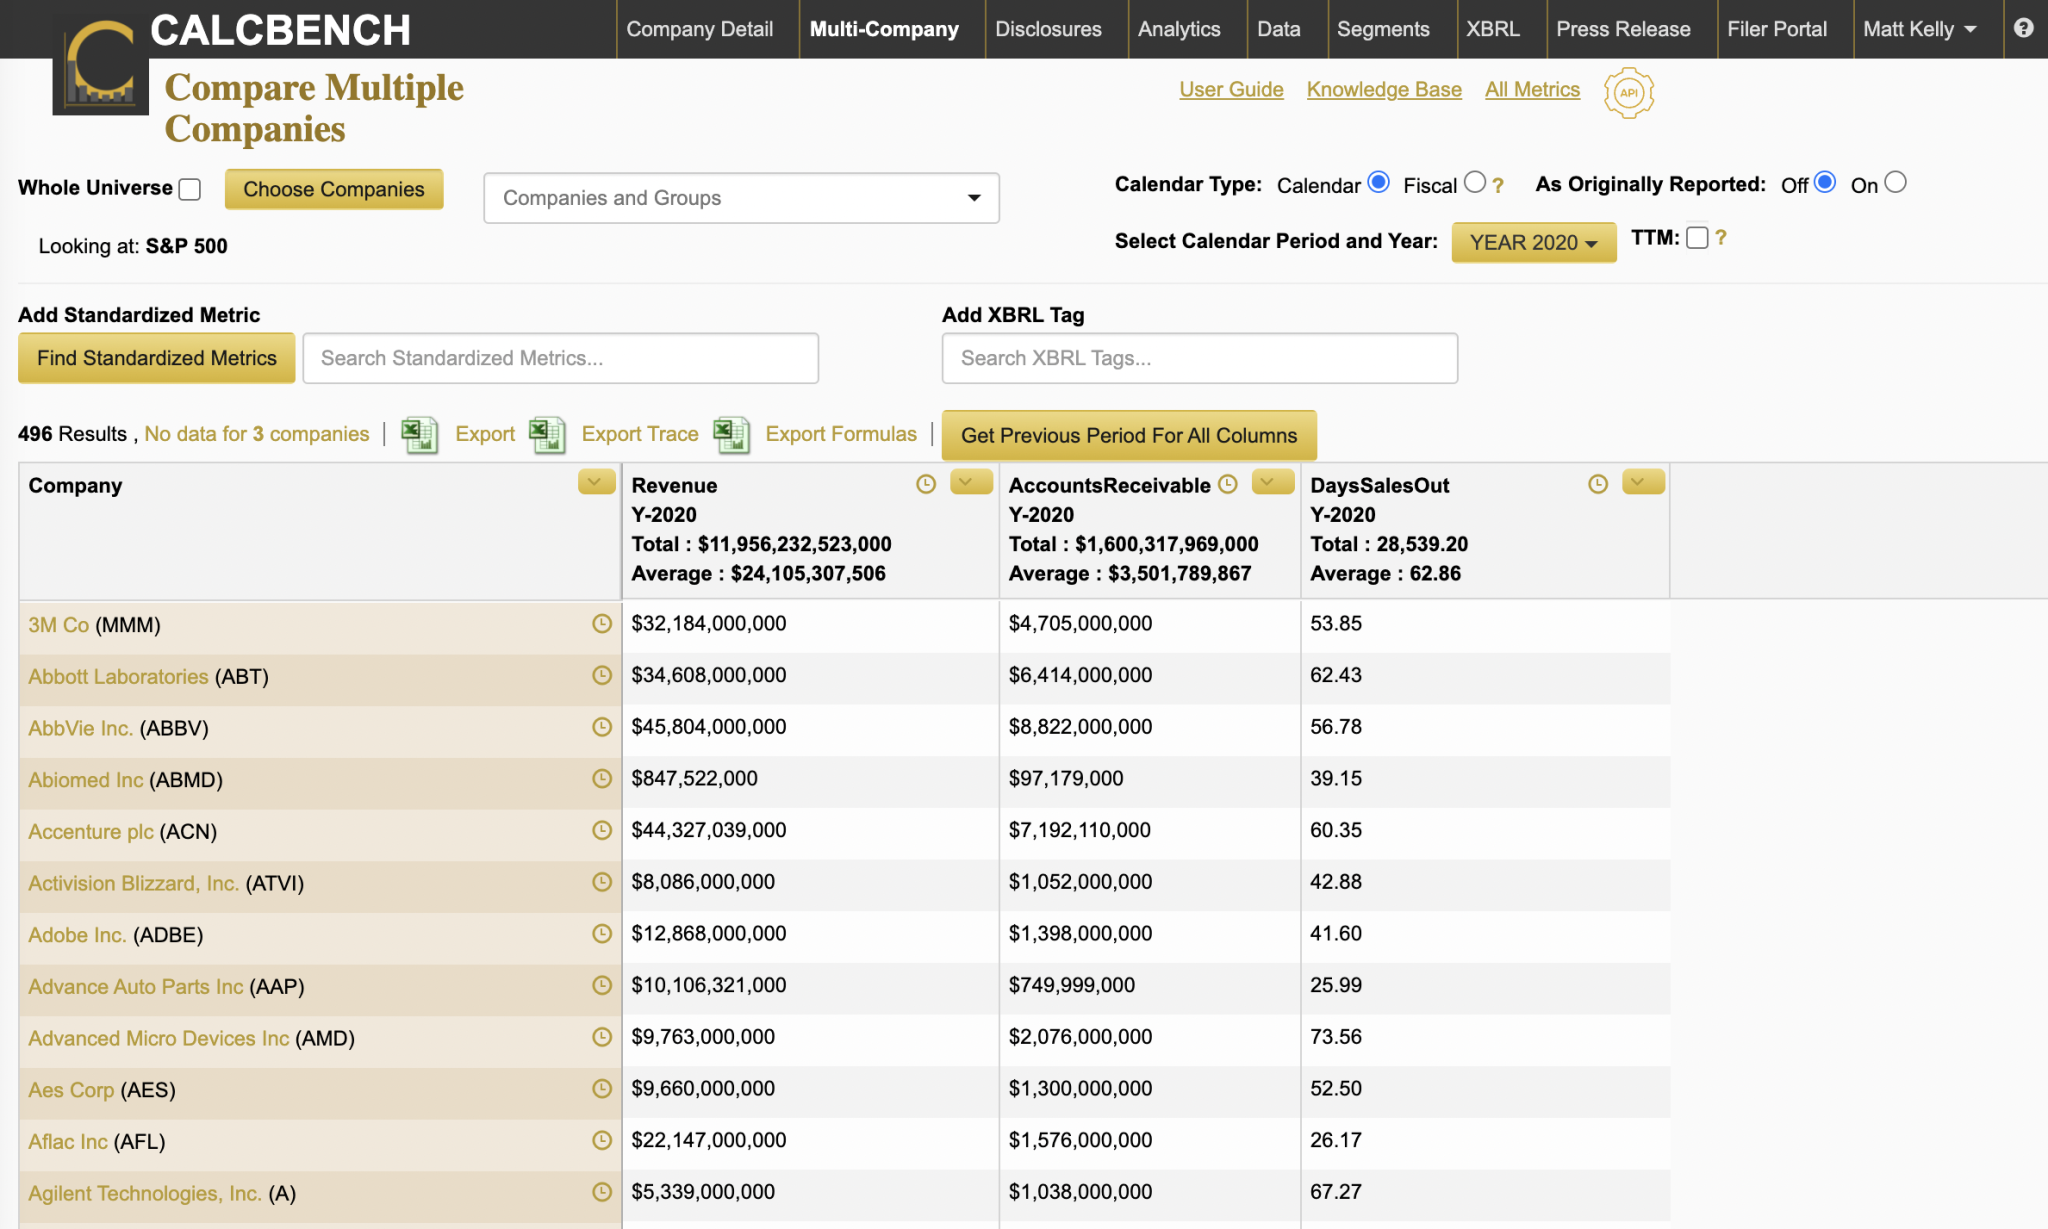
Task: Open the Companies and Groups dropdown
Action: click(x=740, y=198)
